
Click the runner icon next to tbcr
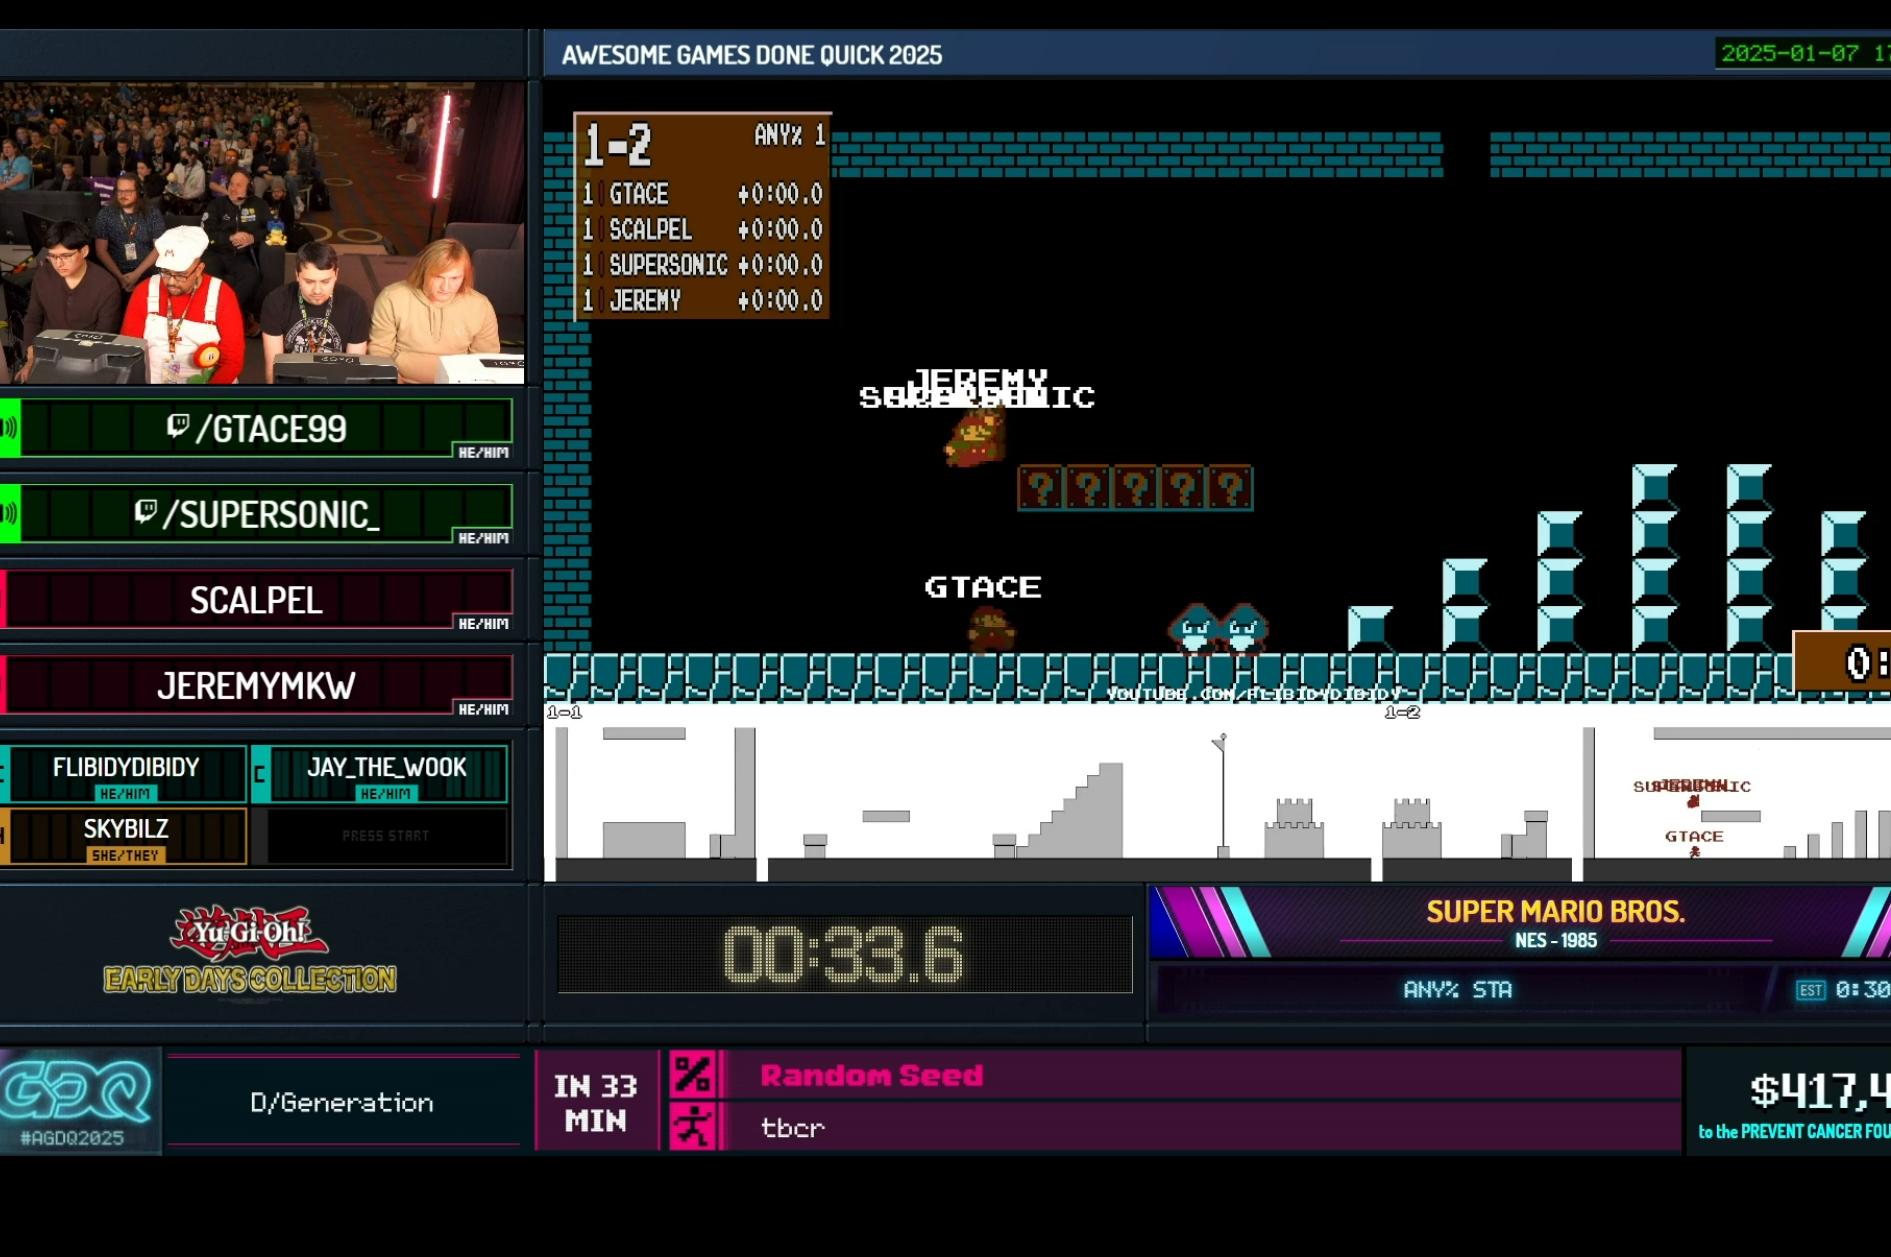coord(692,1126)
